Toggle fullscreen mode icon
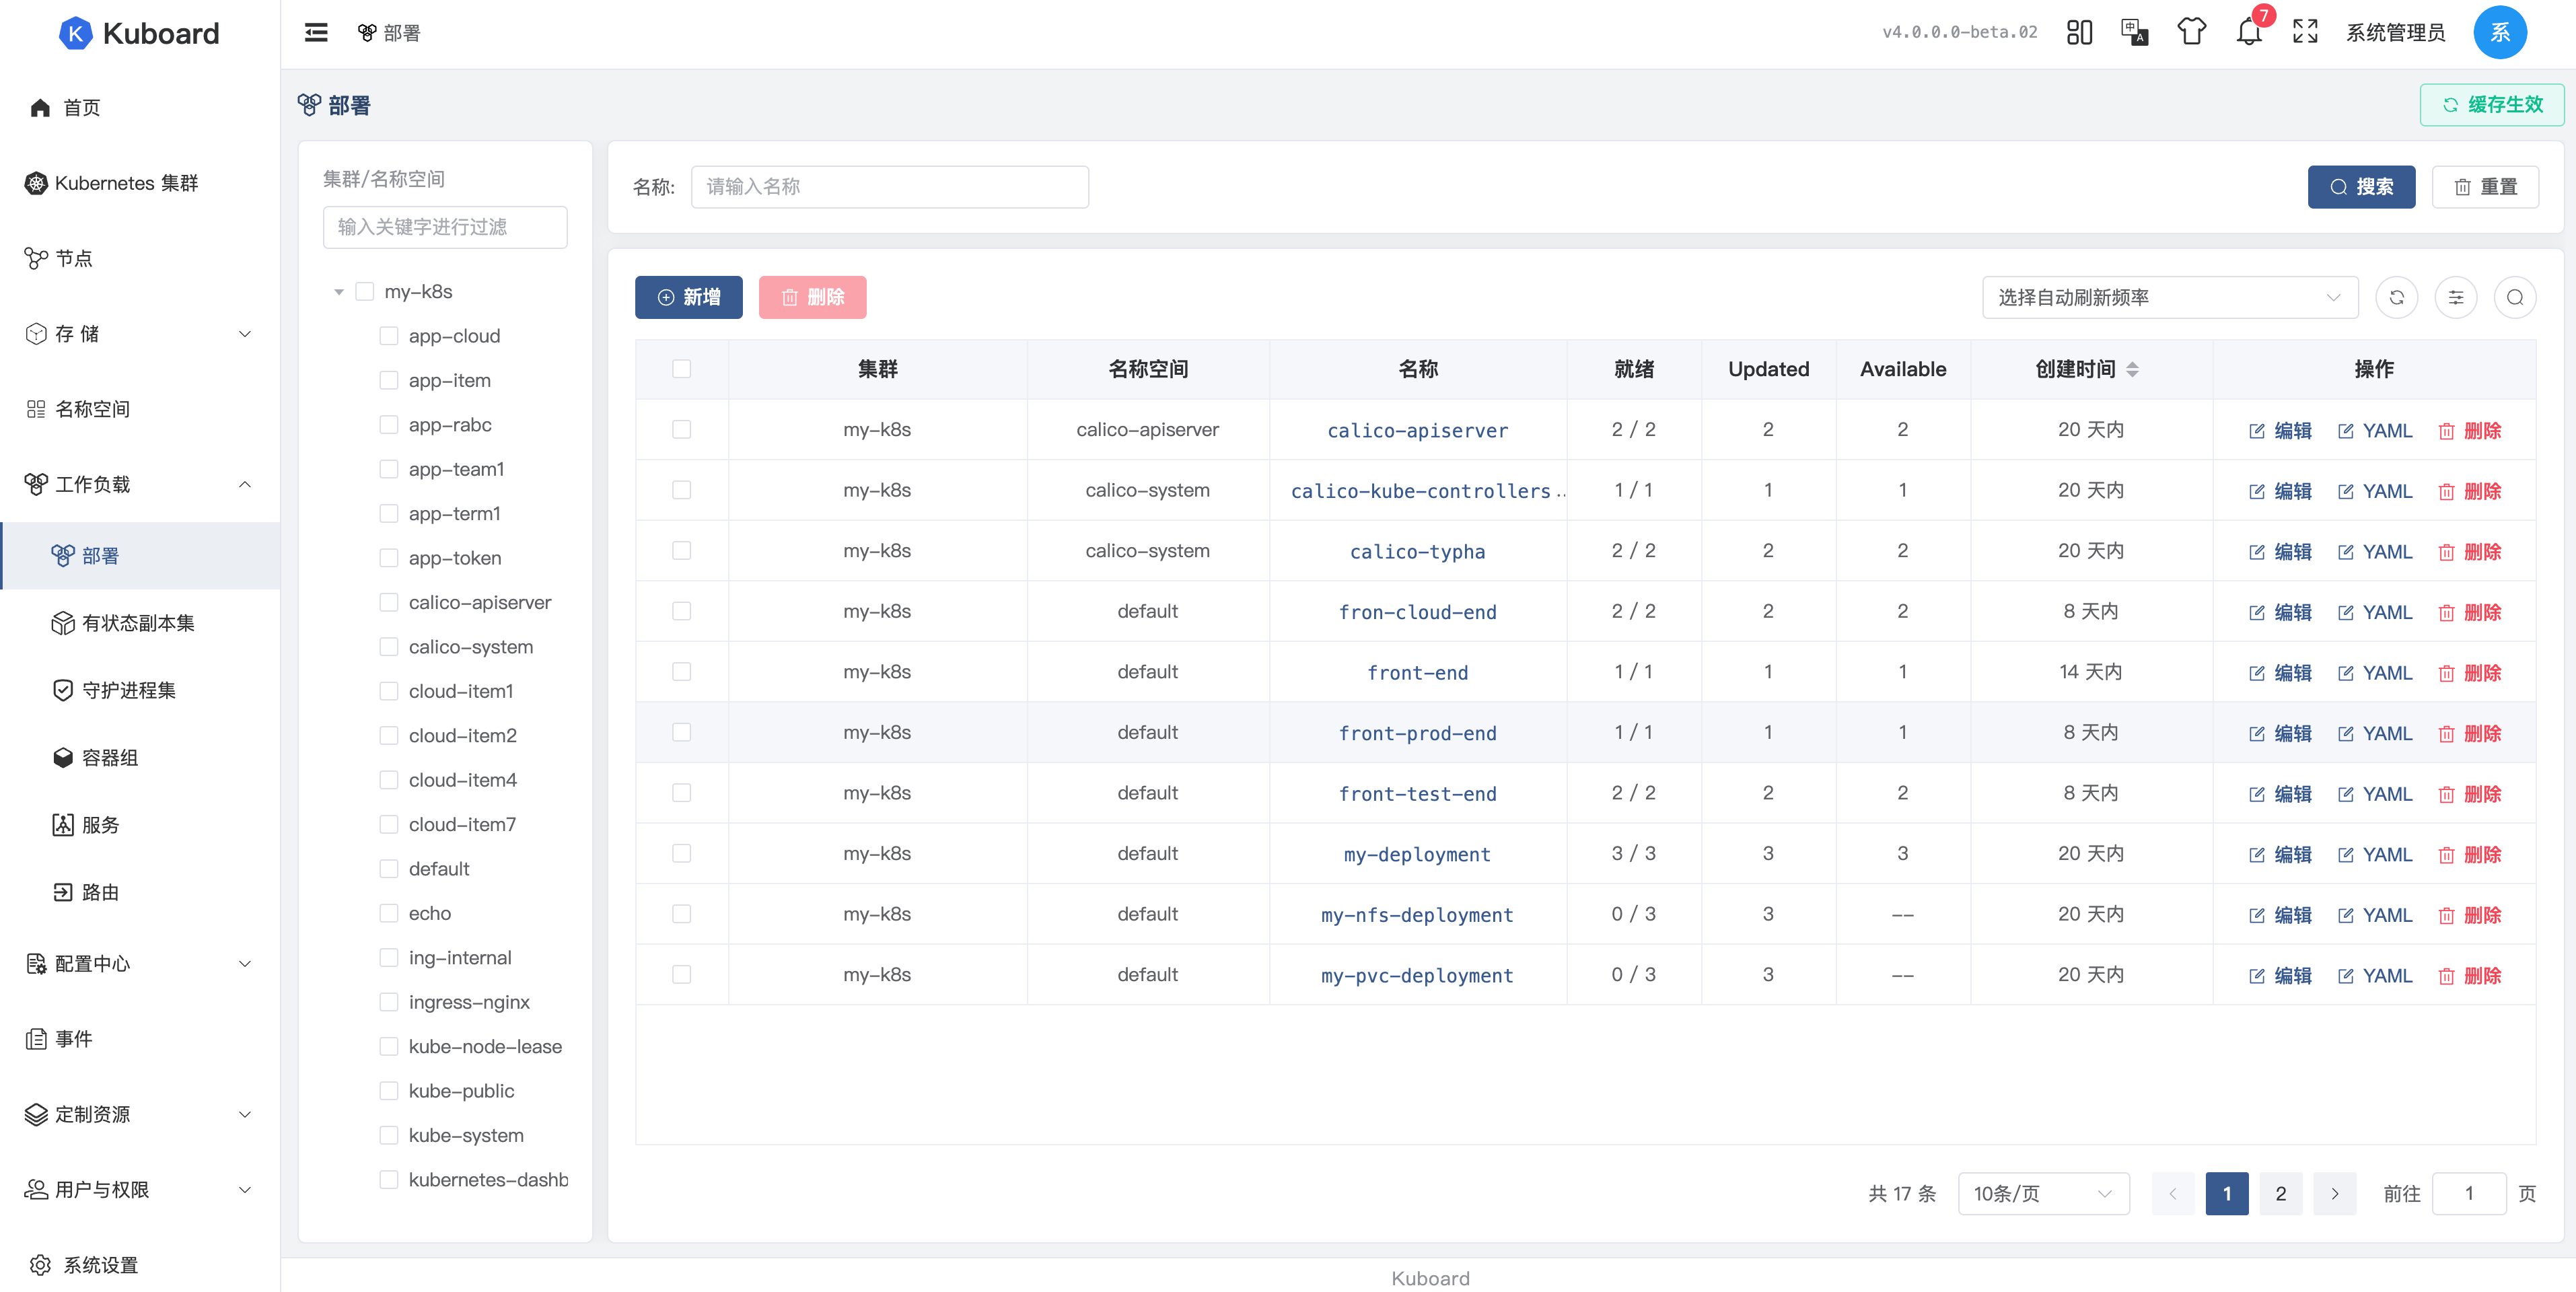Viewport: 2576px width, 1292px height. 2305,33
